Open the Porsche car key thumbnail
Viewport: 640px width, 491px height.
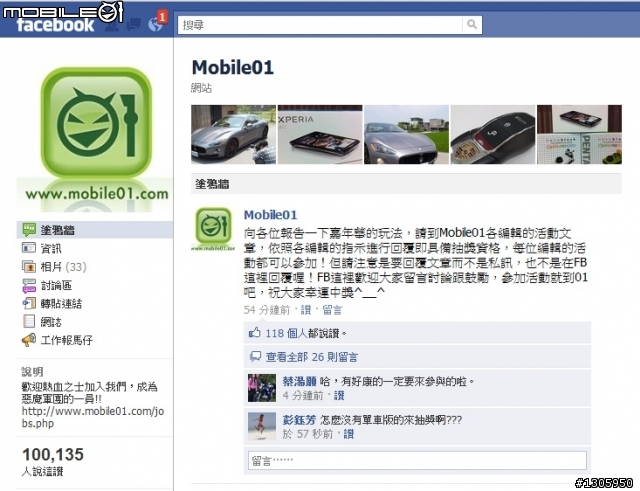(493, 134)
